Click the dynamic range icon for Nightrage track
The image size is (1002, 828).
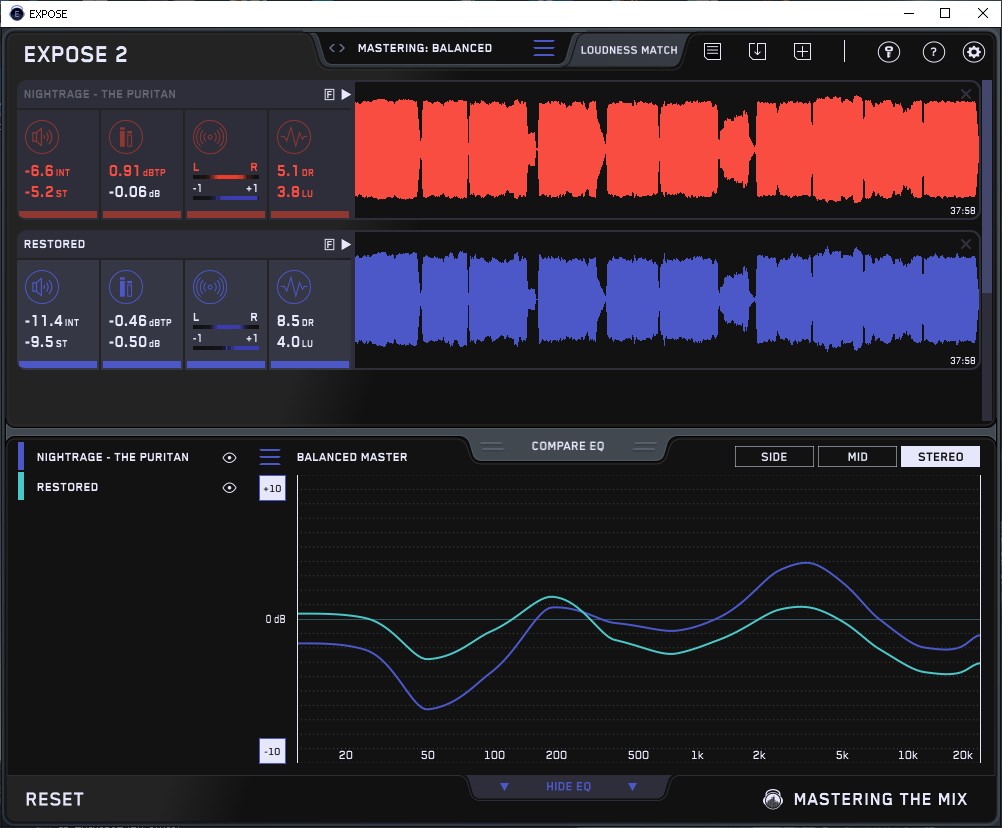pos(294,137)
